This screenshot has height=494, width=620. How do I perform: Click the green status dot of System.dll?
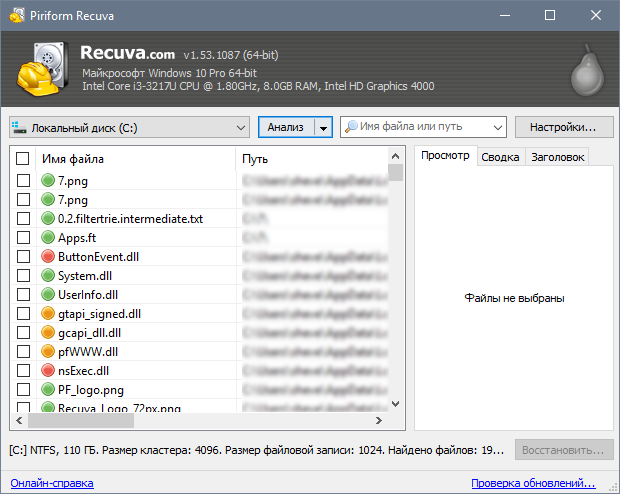point(48,275)
